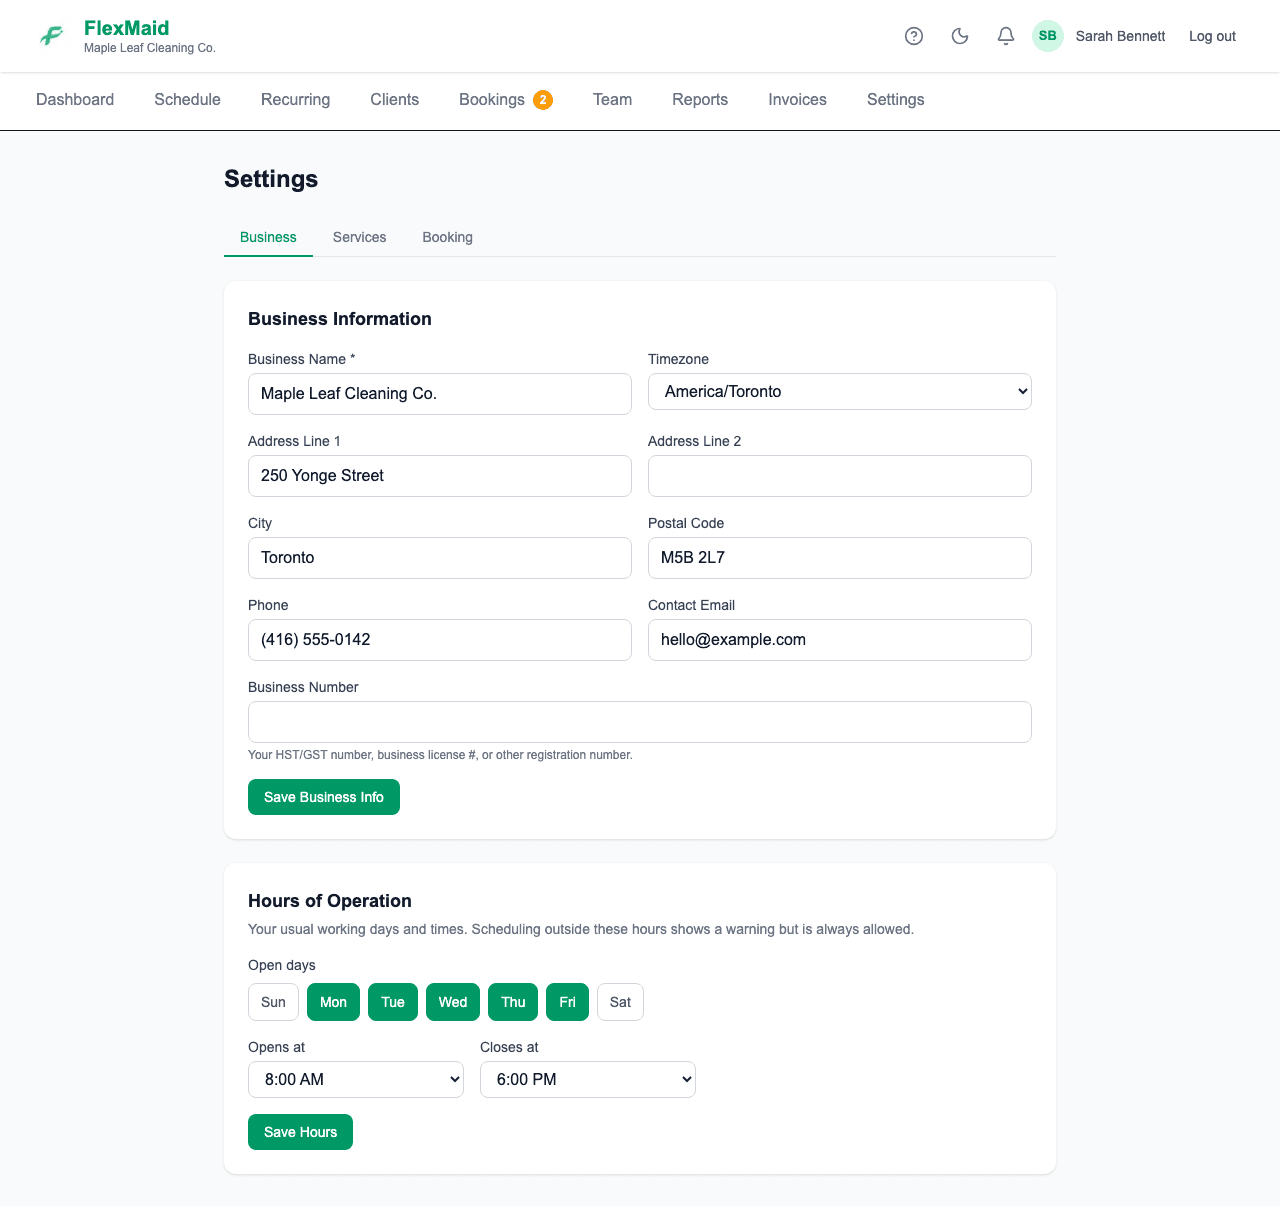Open the Settings nav item

point(895,100)
